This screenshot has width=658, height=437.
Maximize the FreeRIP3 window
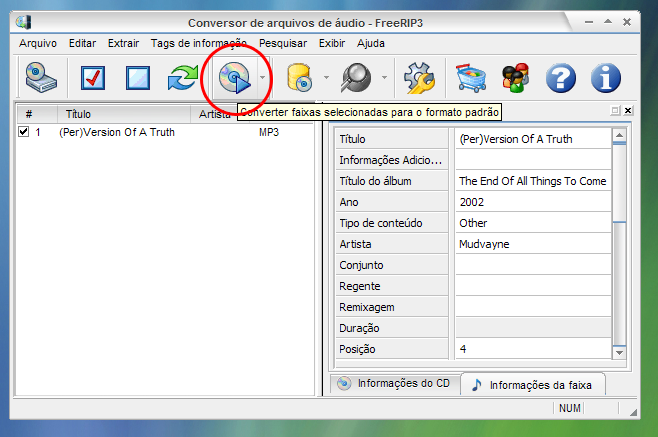tap(608, 21)
